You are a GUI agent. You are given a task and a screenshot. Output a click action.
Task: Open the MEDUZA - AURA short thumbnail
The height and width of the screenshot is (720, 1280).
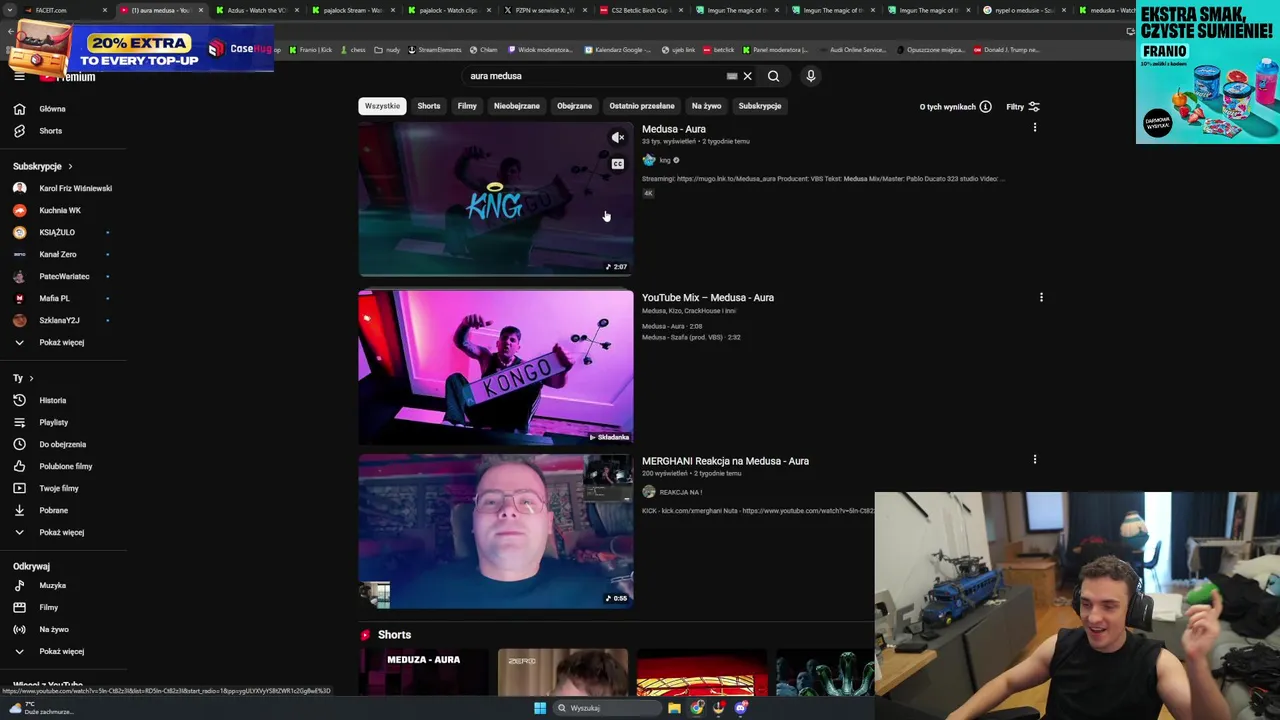click(424, 673)
